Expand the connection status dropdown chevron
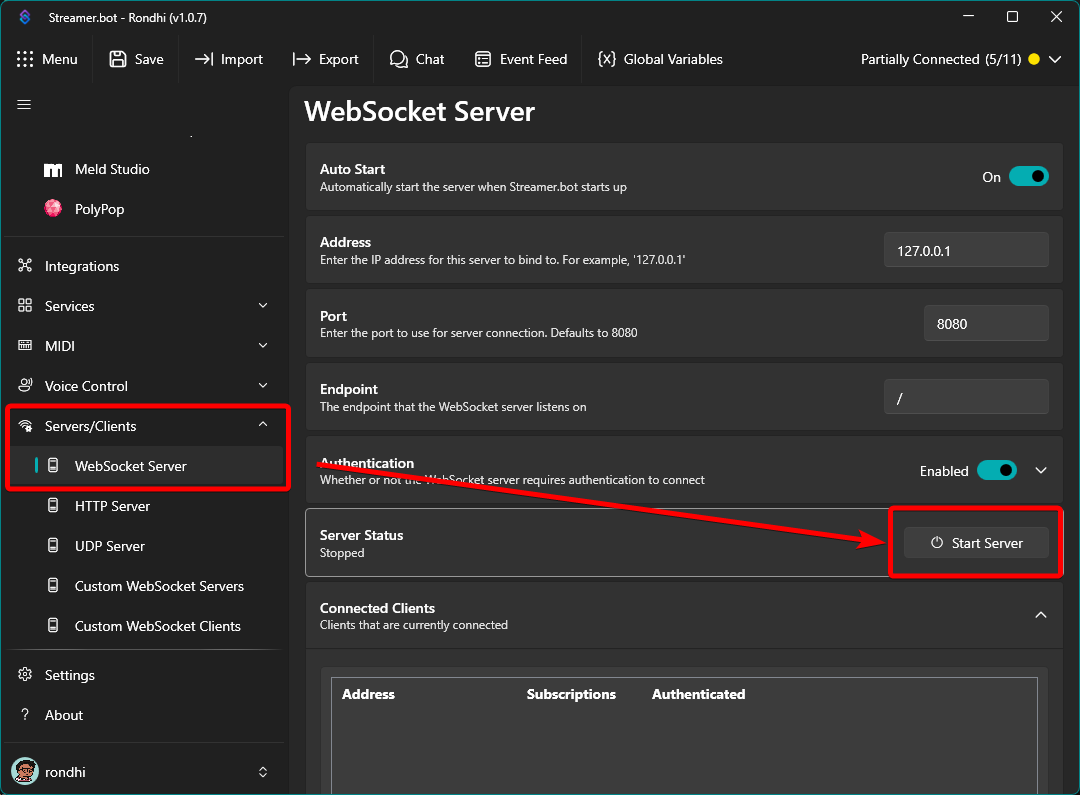This screenshot has width=1080, height=795. coord(1055,59)
